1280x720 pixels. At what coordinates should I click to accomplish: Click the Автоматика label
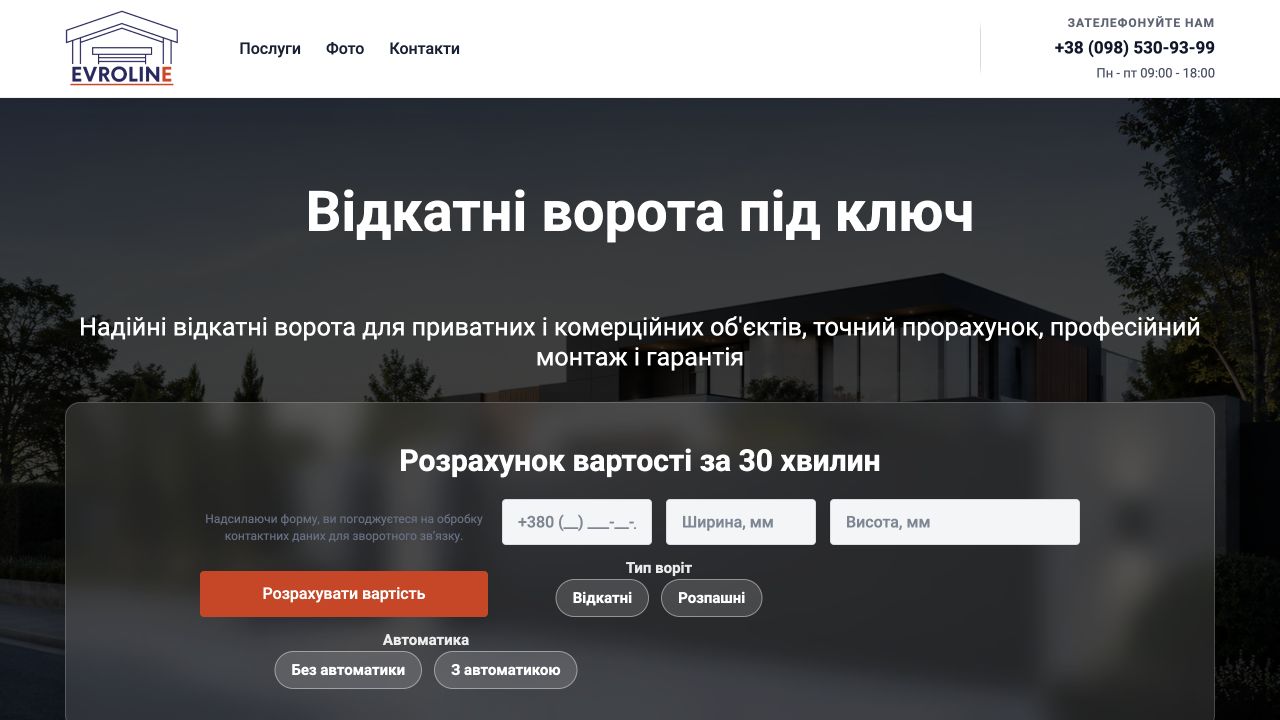[x=426, y=640]
